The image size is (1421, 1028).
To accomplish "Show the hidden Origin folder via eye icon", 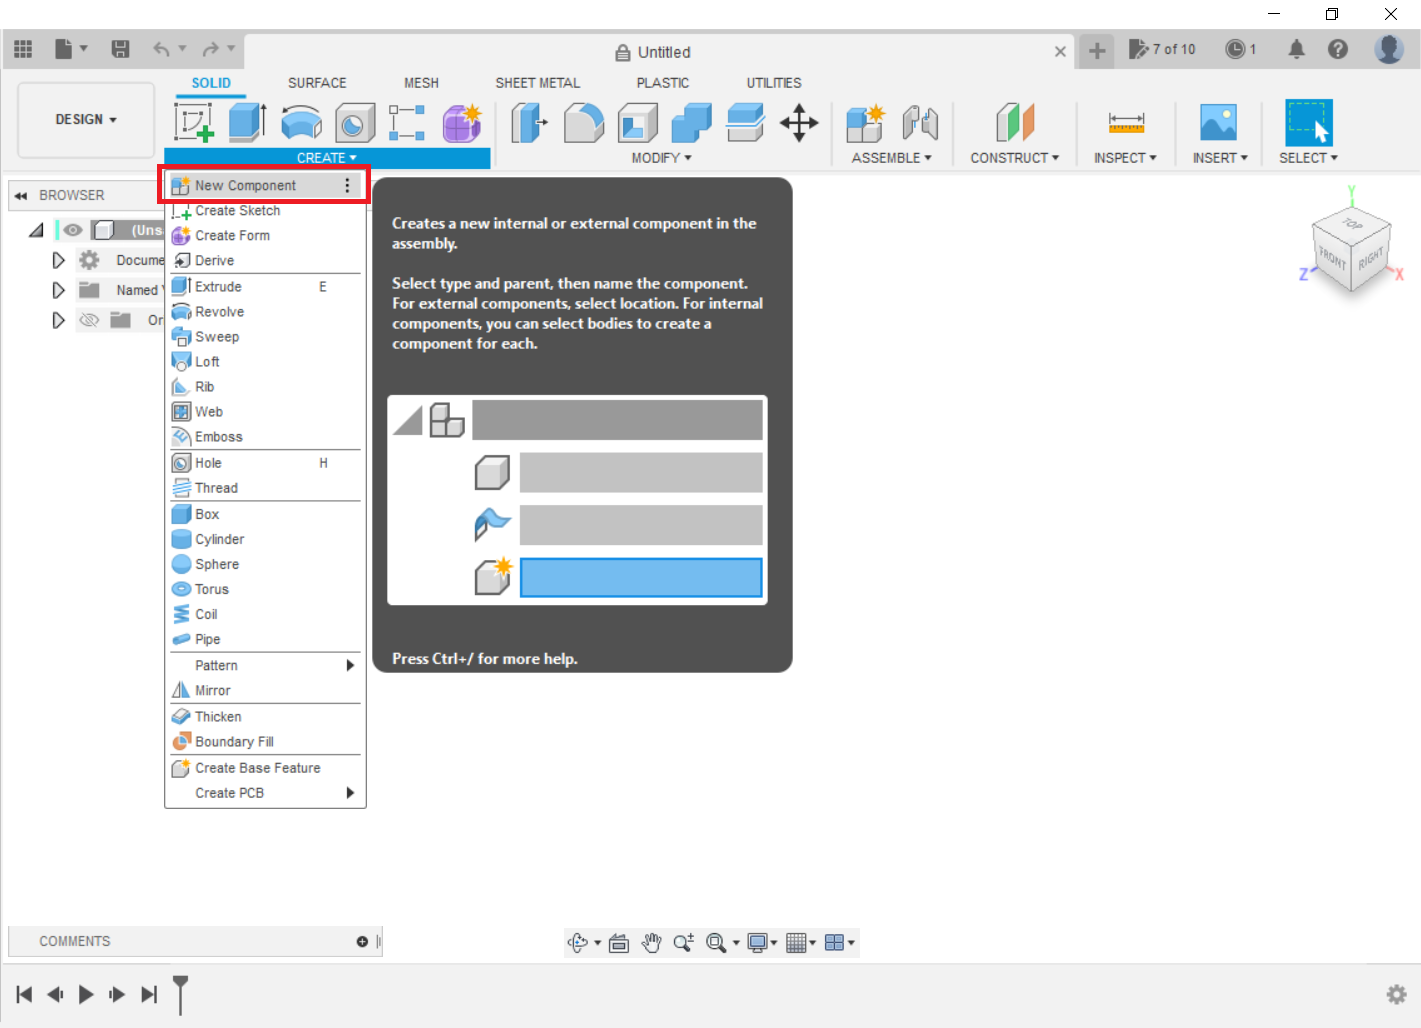I will 89,320.
